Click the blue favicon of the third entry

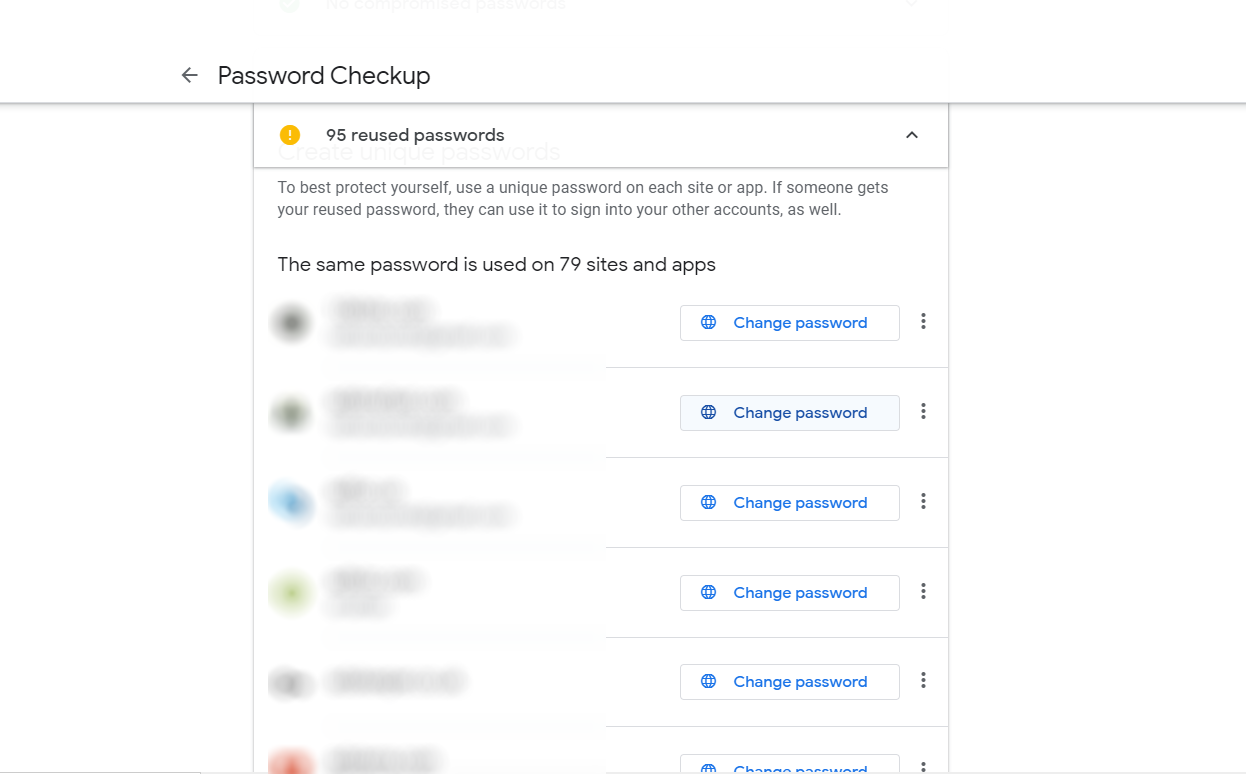(291, 502)
